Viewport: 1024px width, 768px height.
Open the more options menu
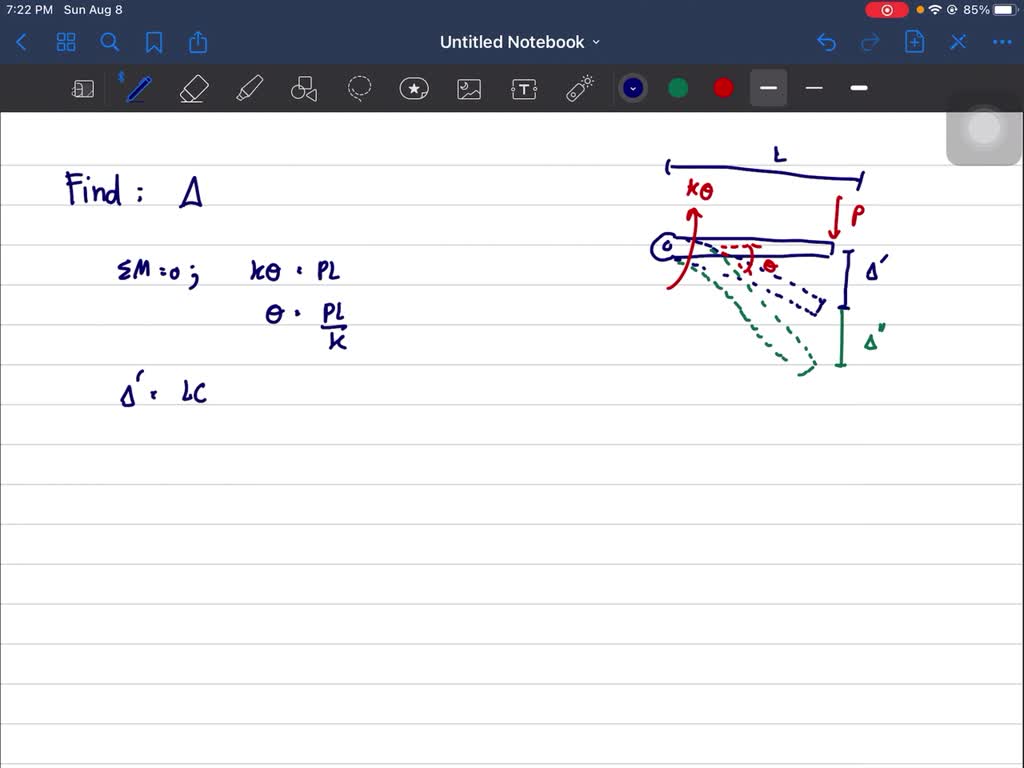(x=1002, y=42)
